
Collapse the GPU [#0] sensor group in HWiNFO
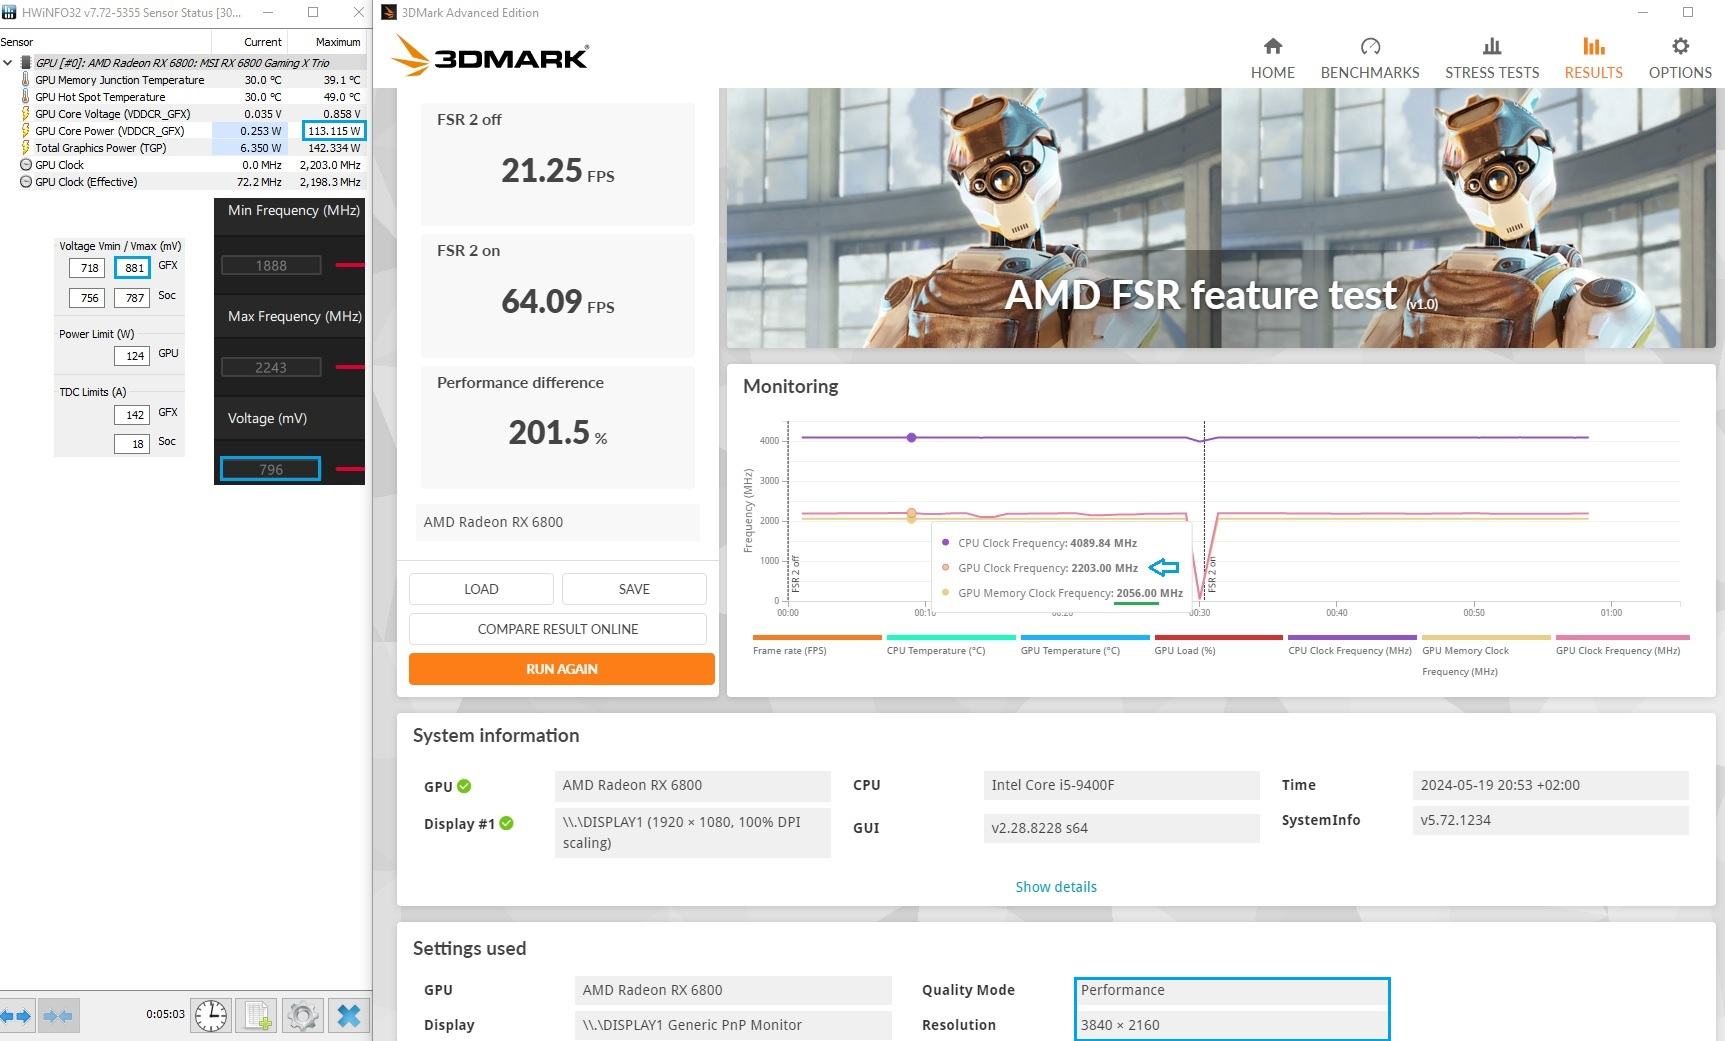point(8,63)
